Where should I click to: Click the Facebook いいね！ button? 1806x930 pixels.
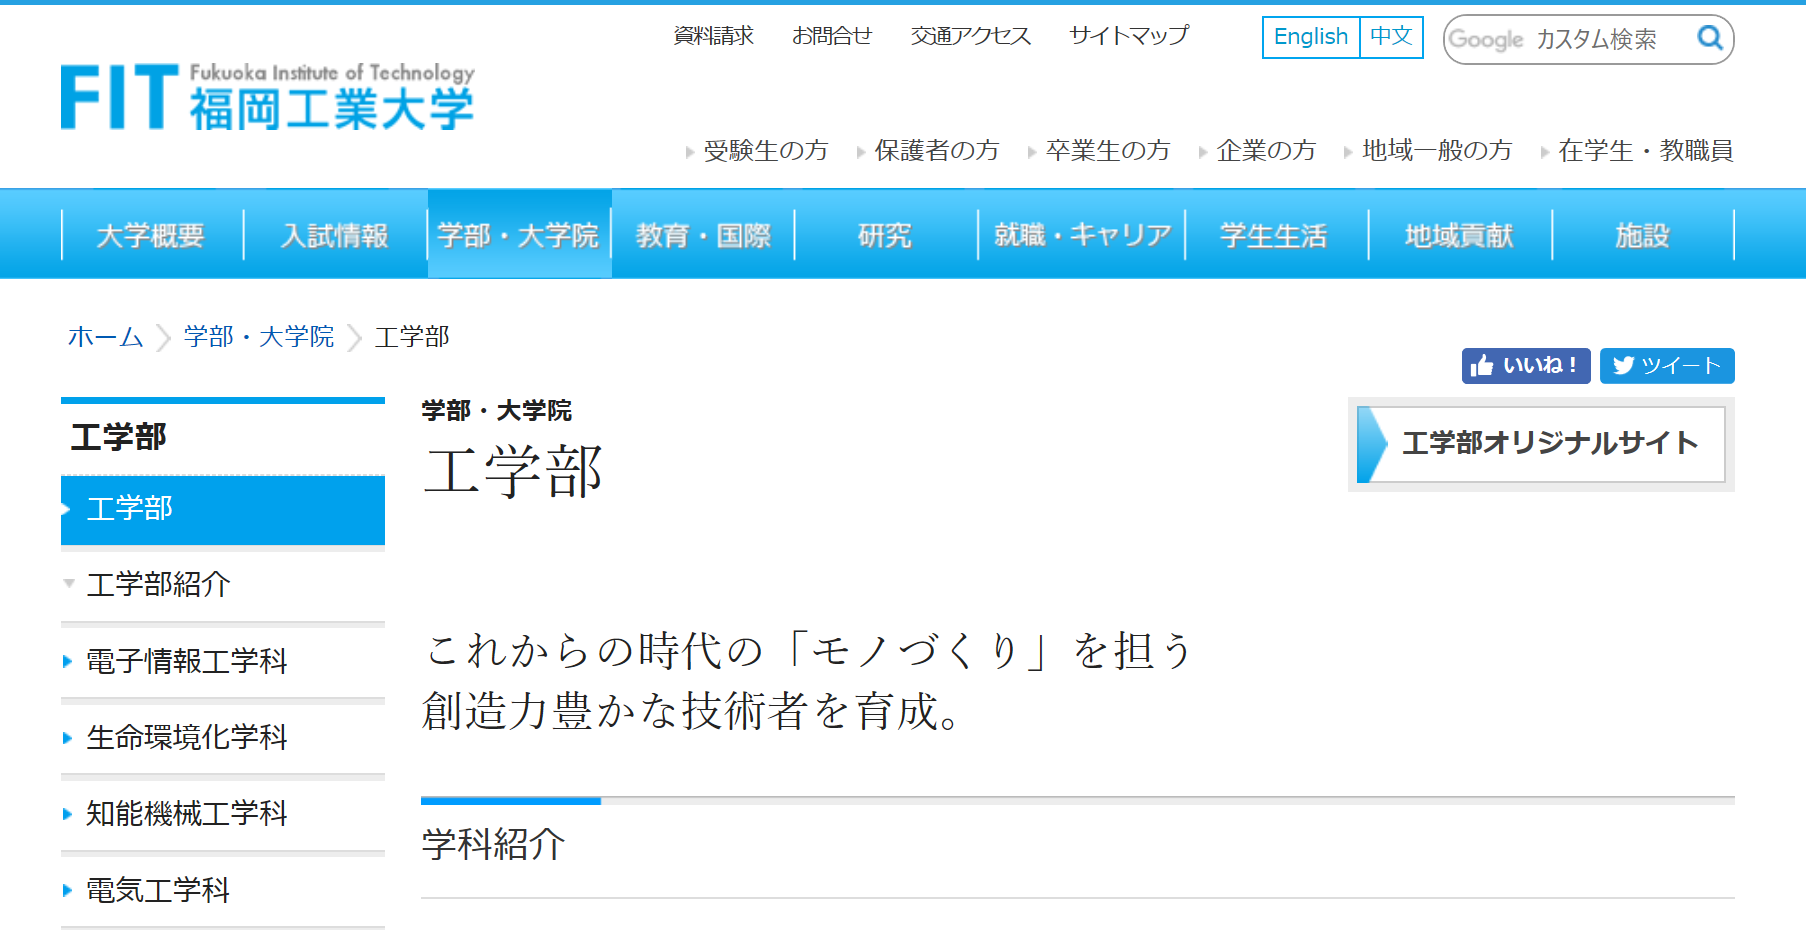tap(1527, 366)
